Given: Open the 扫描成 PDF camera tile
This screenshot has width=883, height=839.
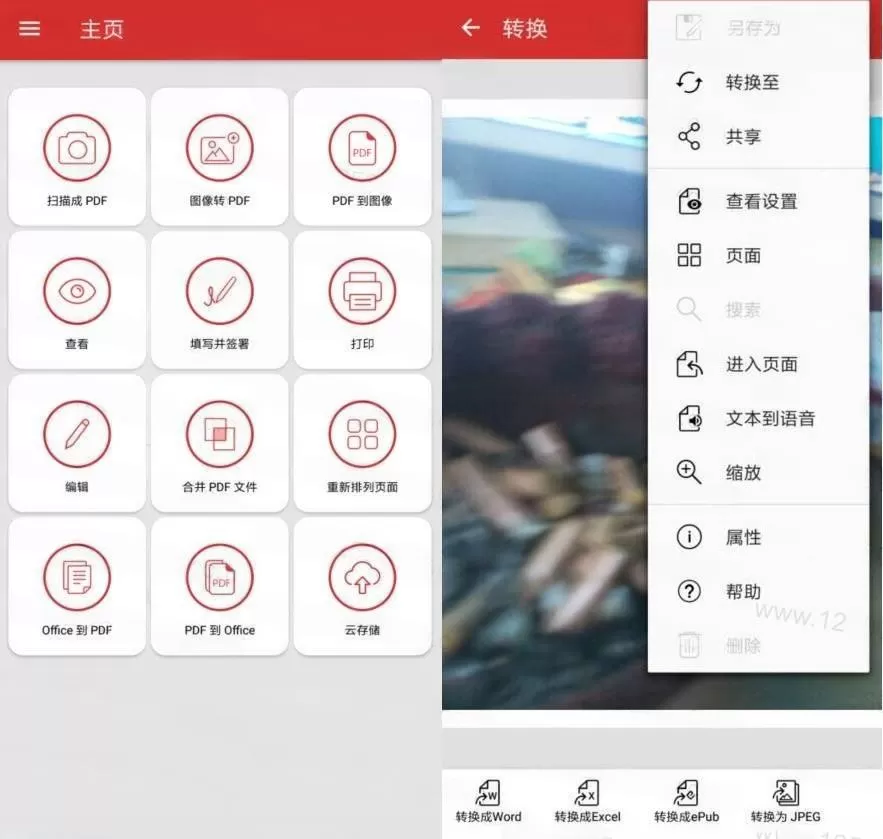Looking at the screenshot, I should [x=77, y=157].
